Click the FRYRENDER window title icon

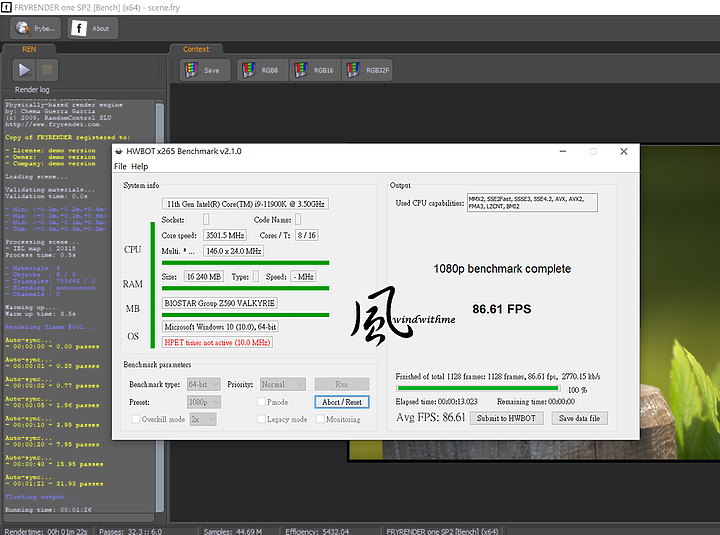point(6,7)
